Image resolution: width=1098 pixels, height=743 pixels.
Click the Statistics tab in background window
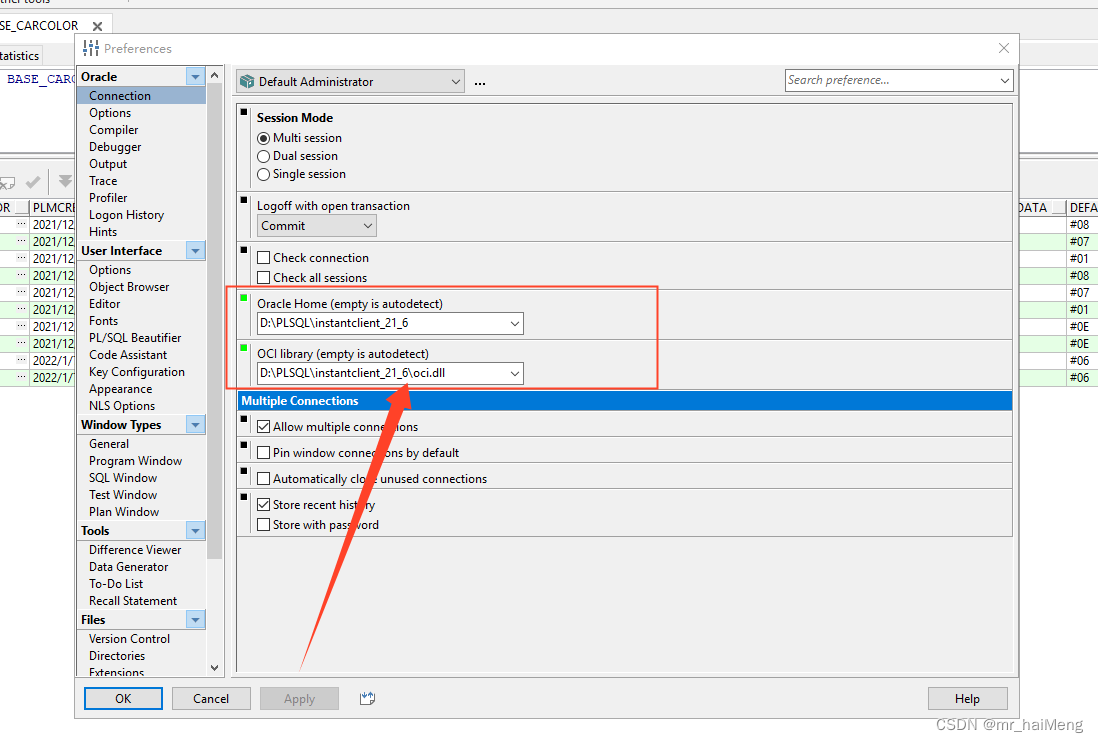pyautogui.click(x=20, y=55)
